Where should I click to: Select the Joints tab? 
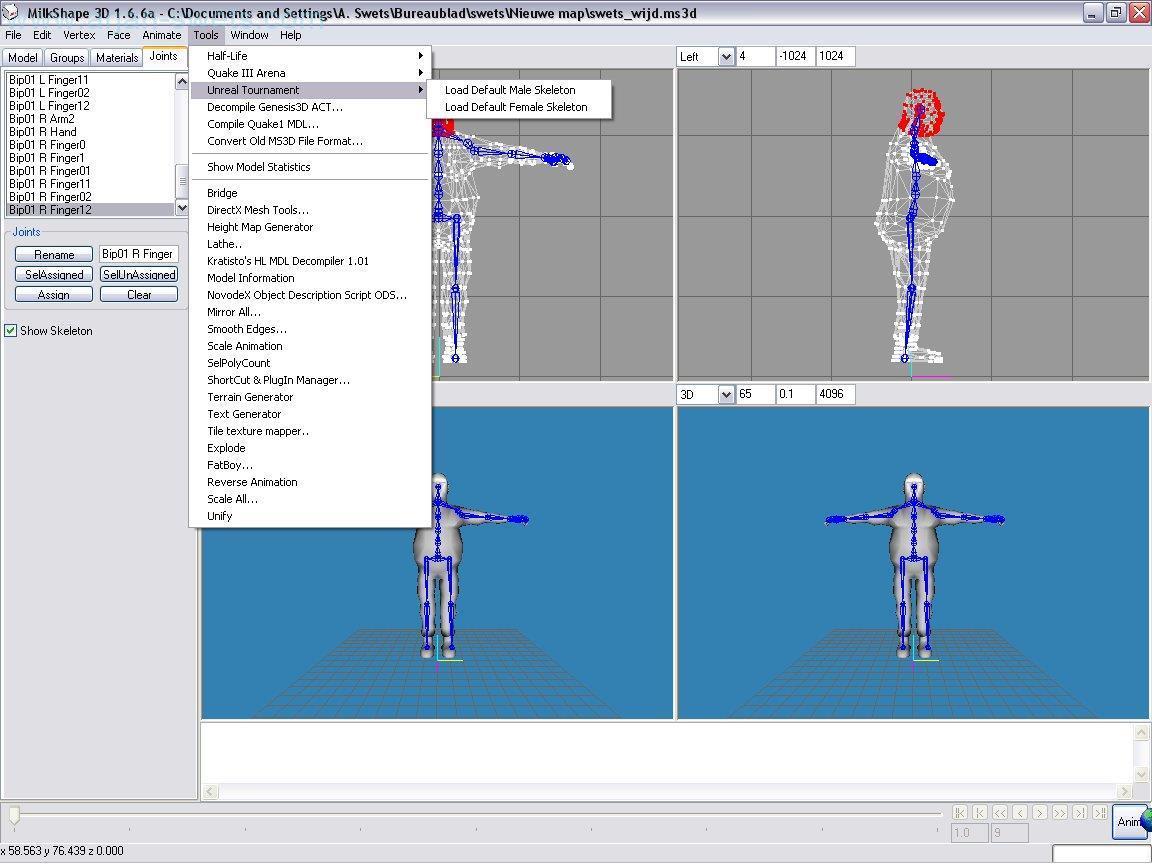coord(163,56)
